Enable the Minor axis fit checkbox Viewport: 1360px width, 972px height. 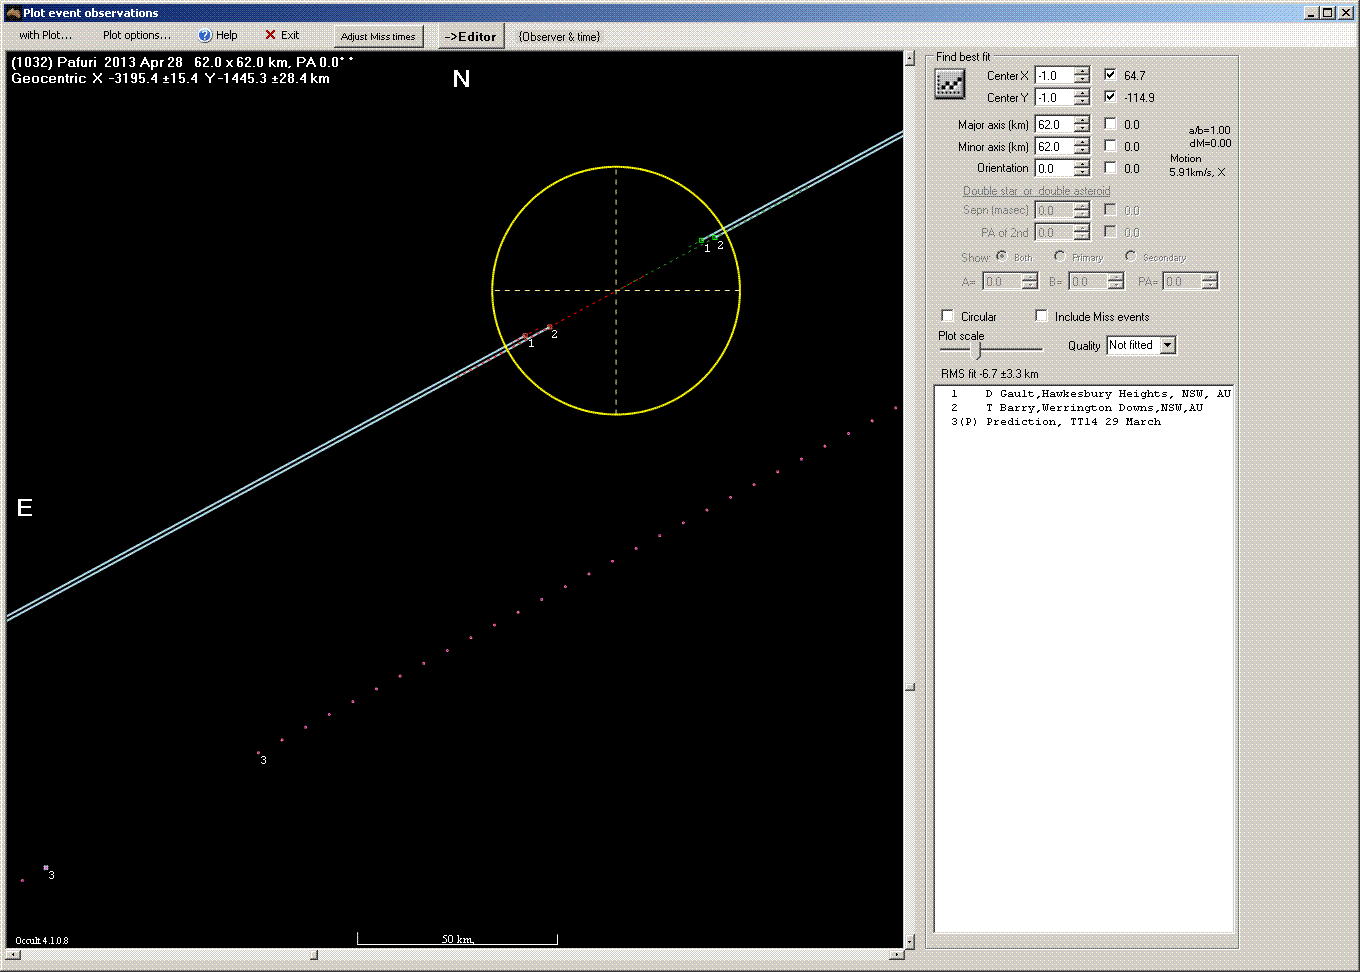click(1110, 145)
